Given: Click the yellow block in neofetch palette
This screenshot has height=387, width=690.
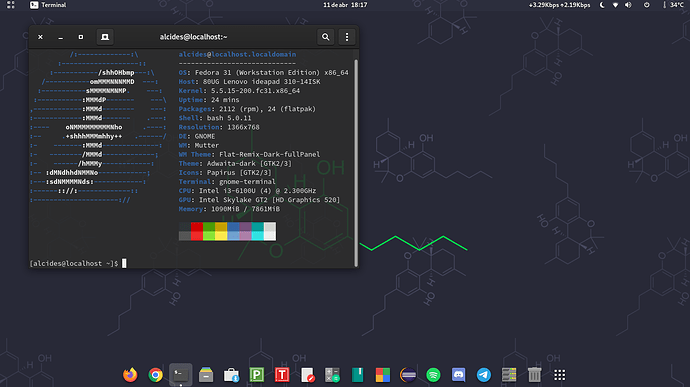Looking at the screenshot, I should pyautogui.click(x=221, y=232).
